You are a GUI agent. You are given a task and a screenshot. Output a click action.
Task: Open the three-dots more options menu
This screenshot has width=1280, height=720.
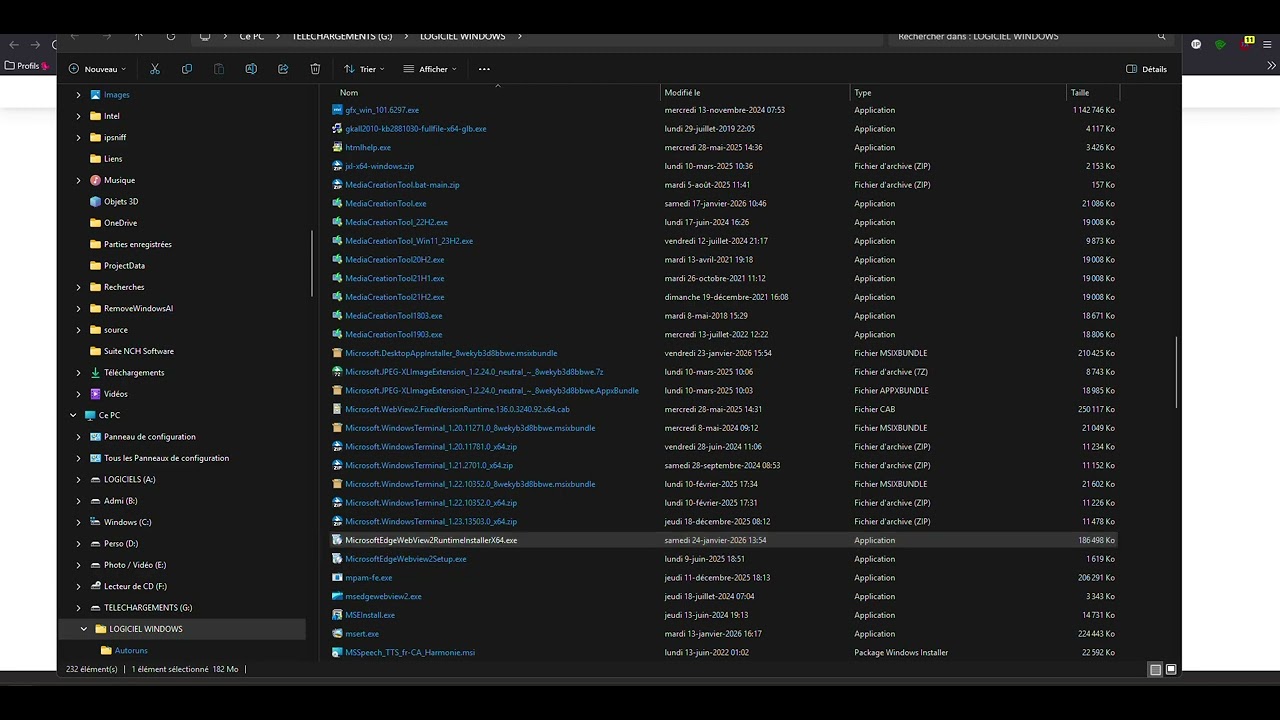[x=484, y=69]
